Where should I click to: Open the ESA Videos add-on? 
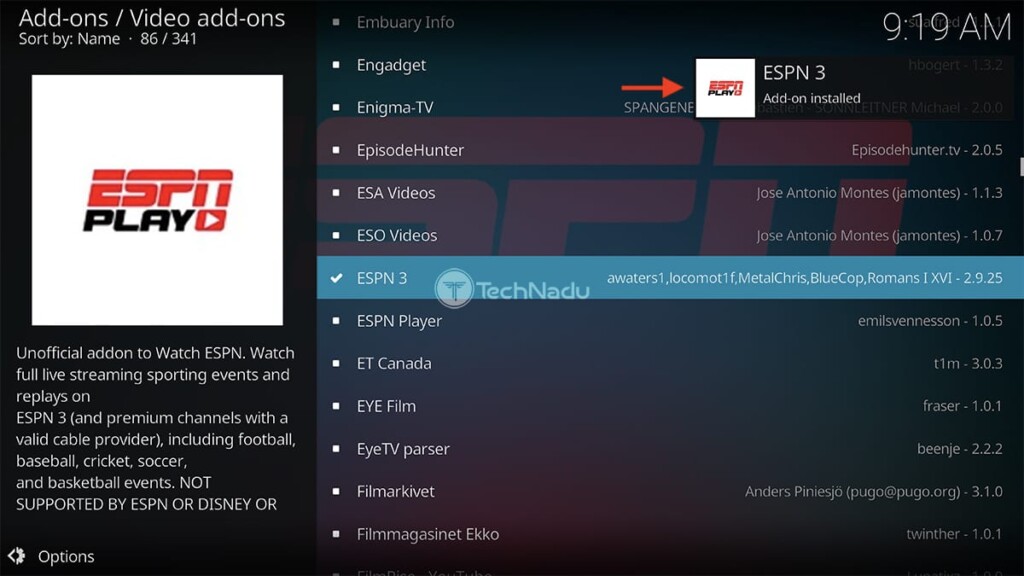point(670,193)
